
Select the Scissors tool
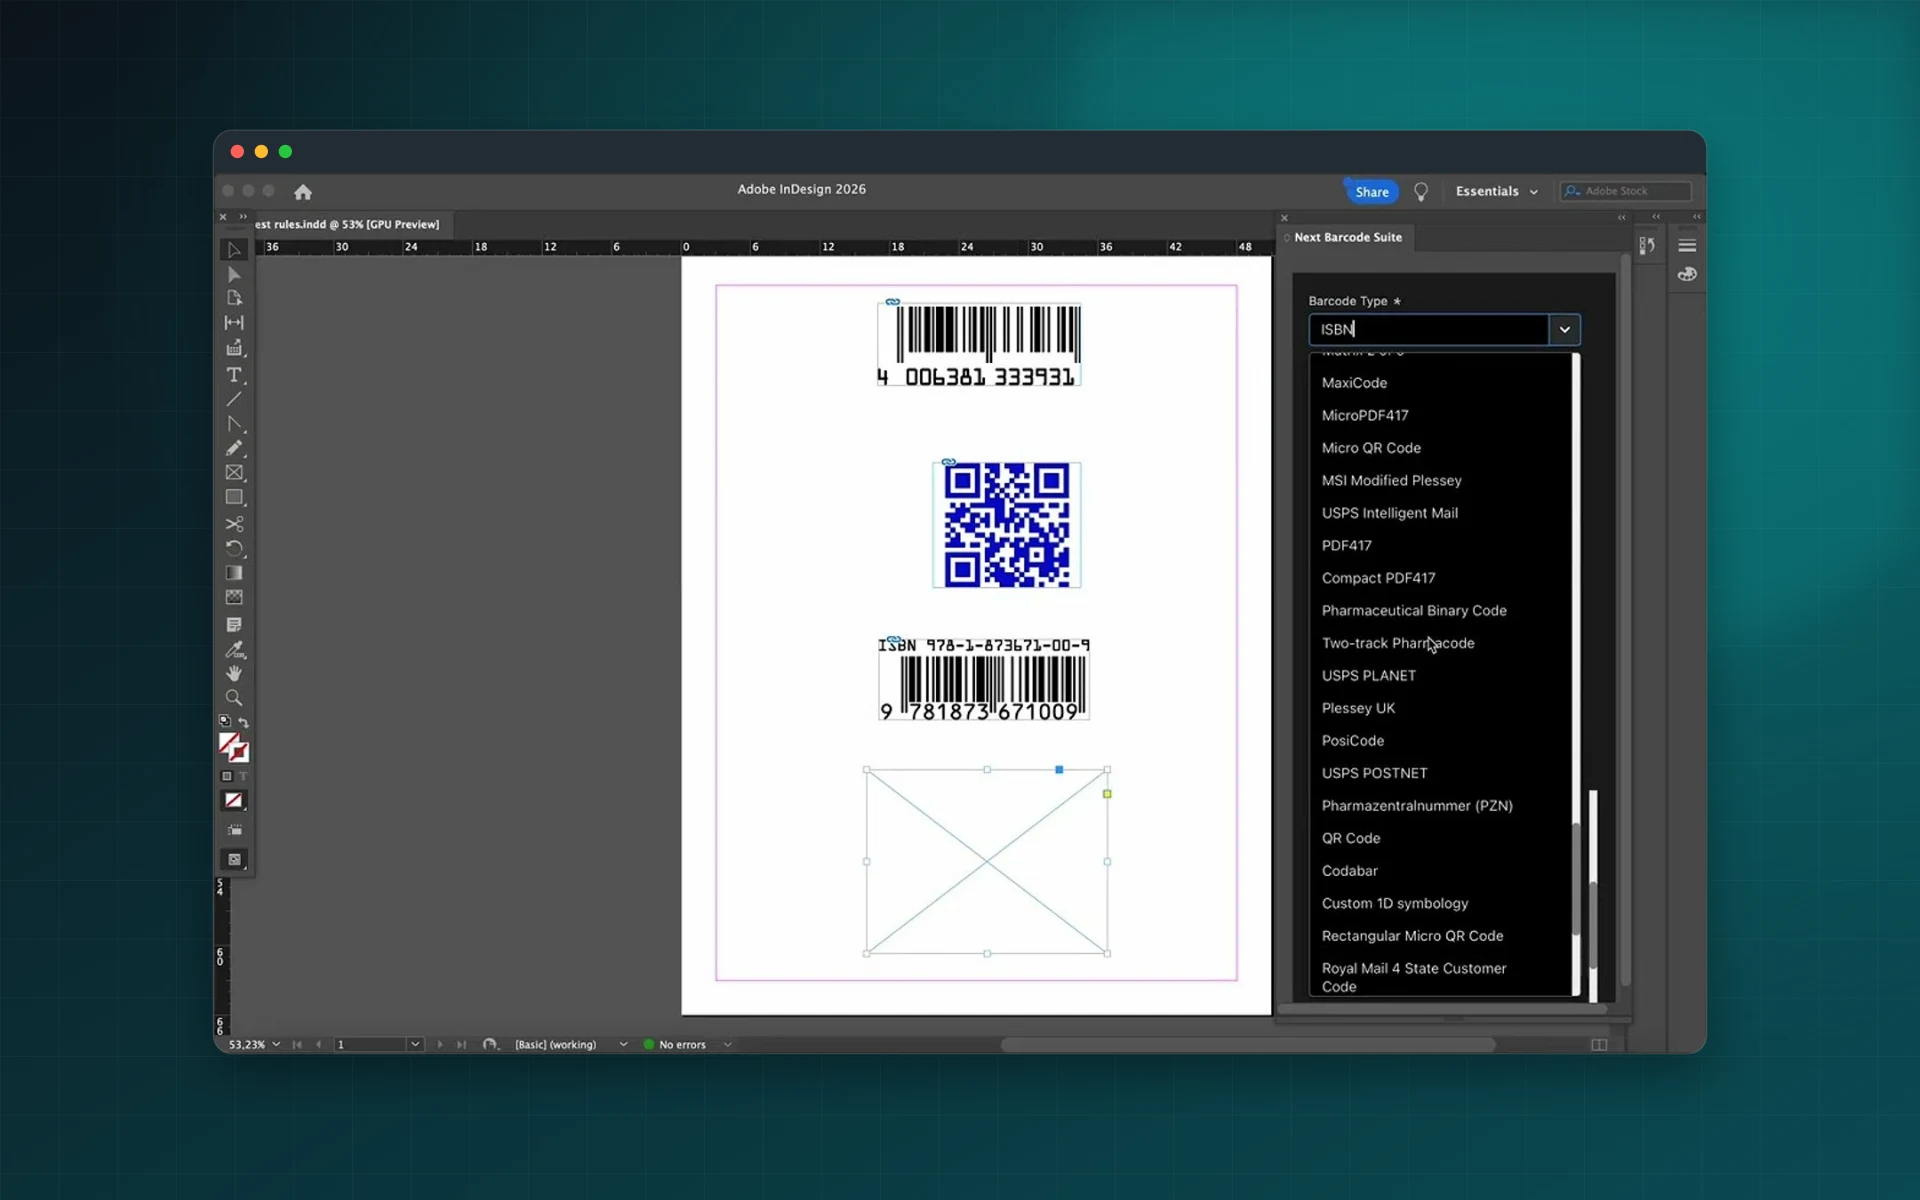tap(234, 524)
